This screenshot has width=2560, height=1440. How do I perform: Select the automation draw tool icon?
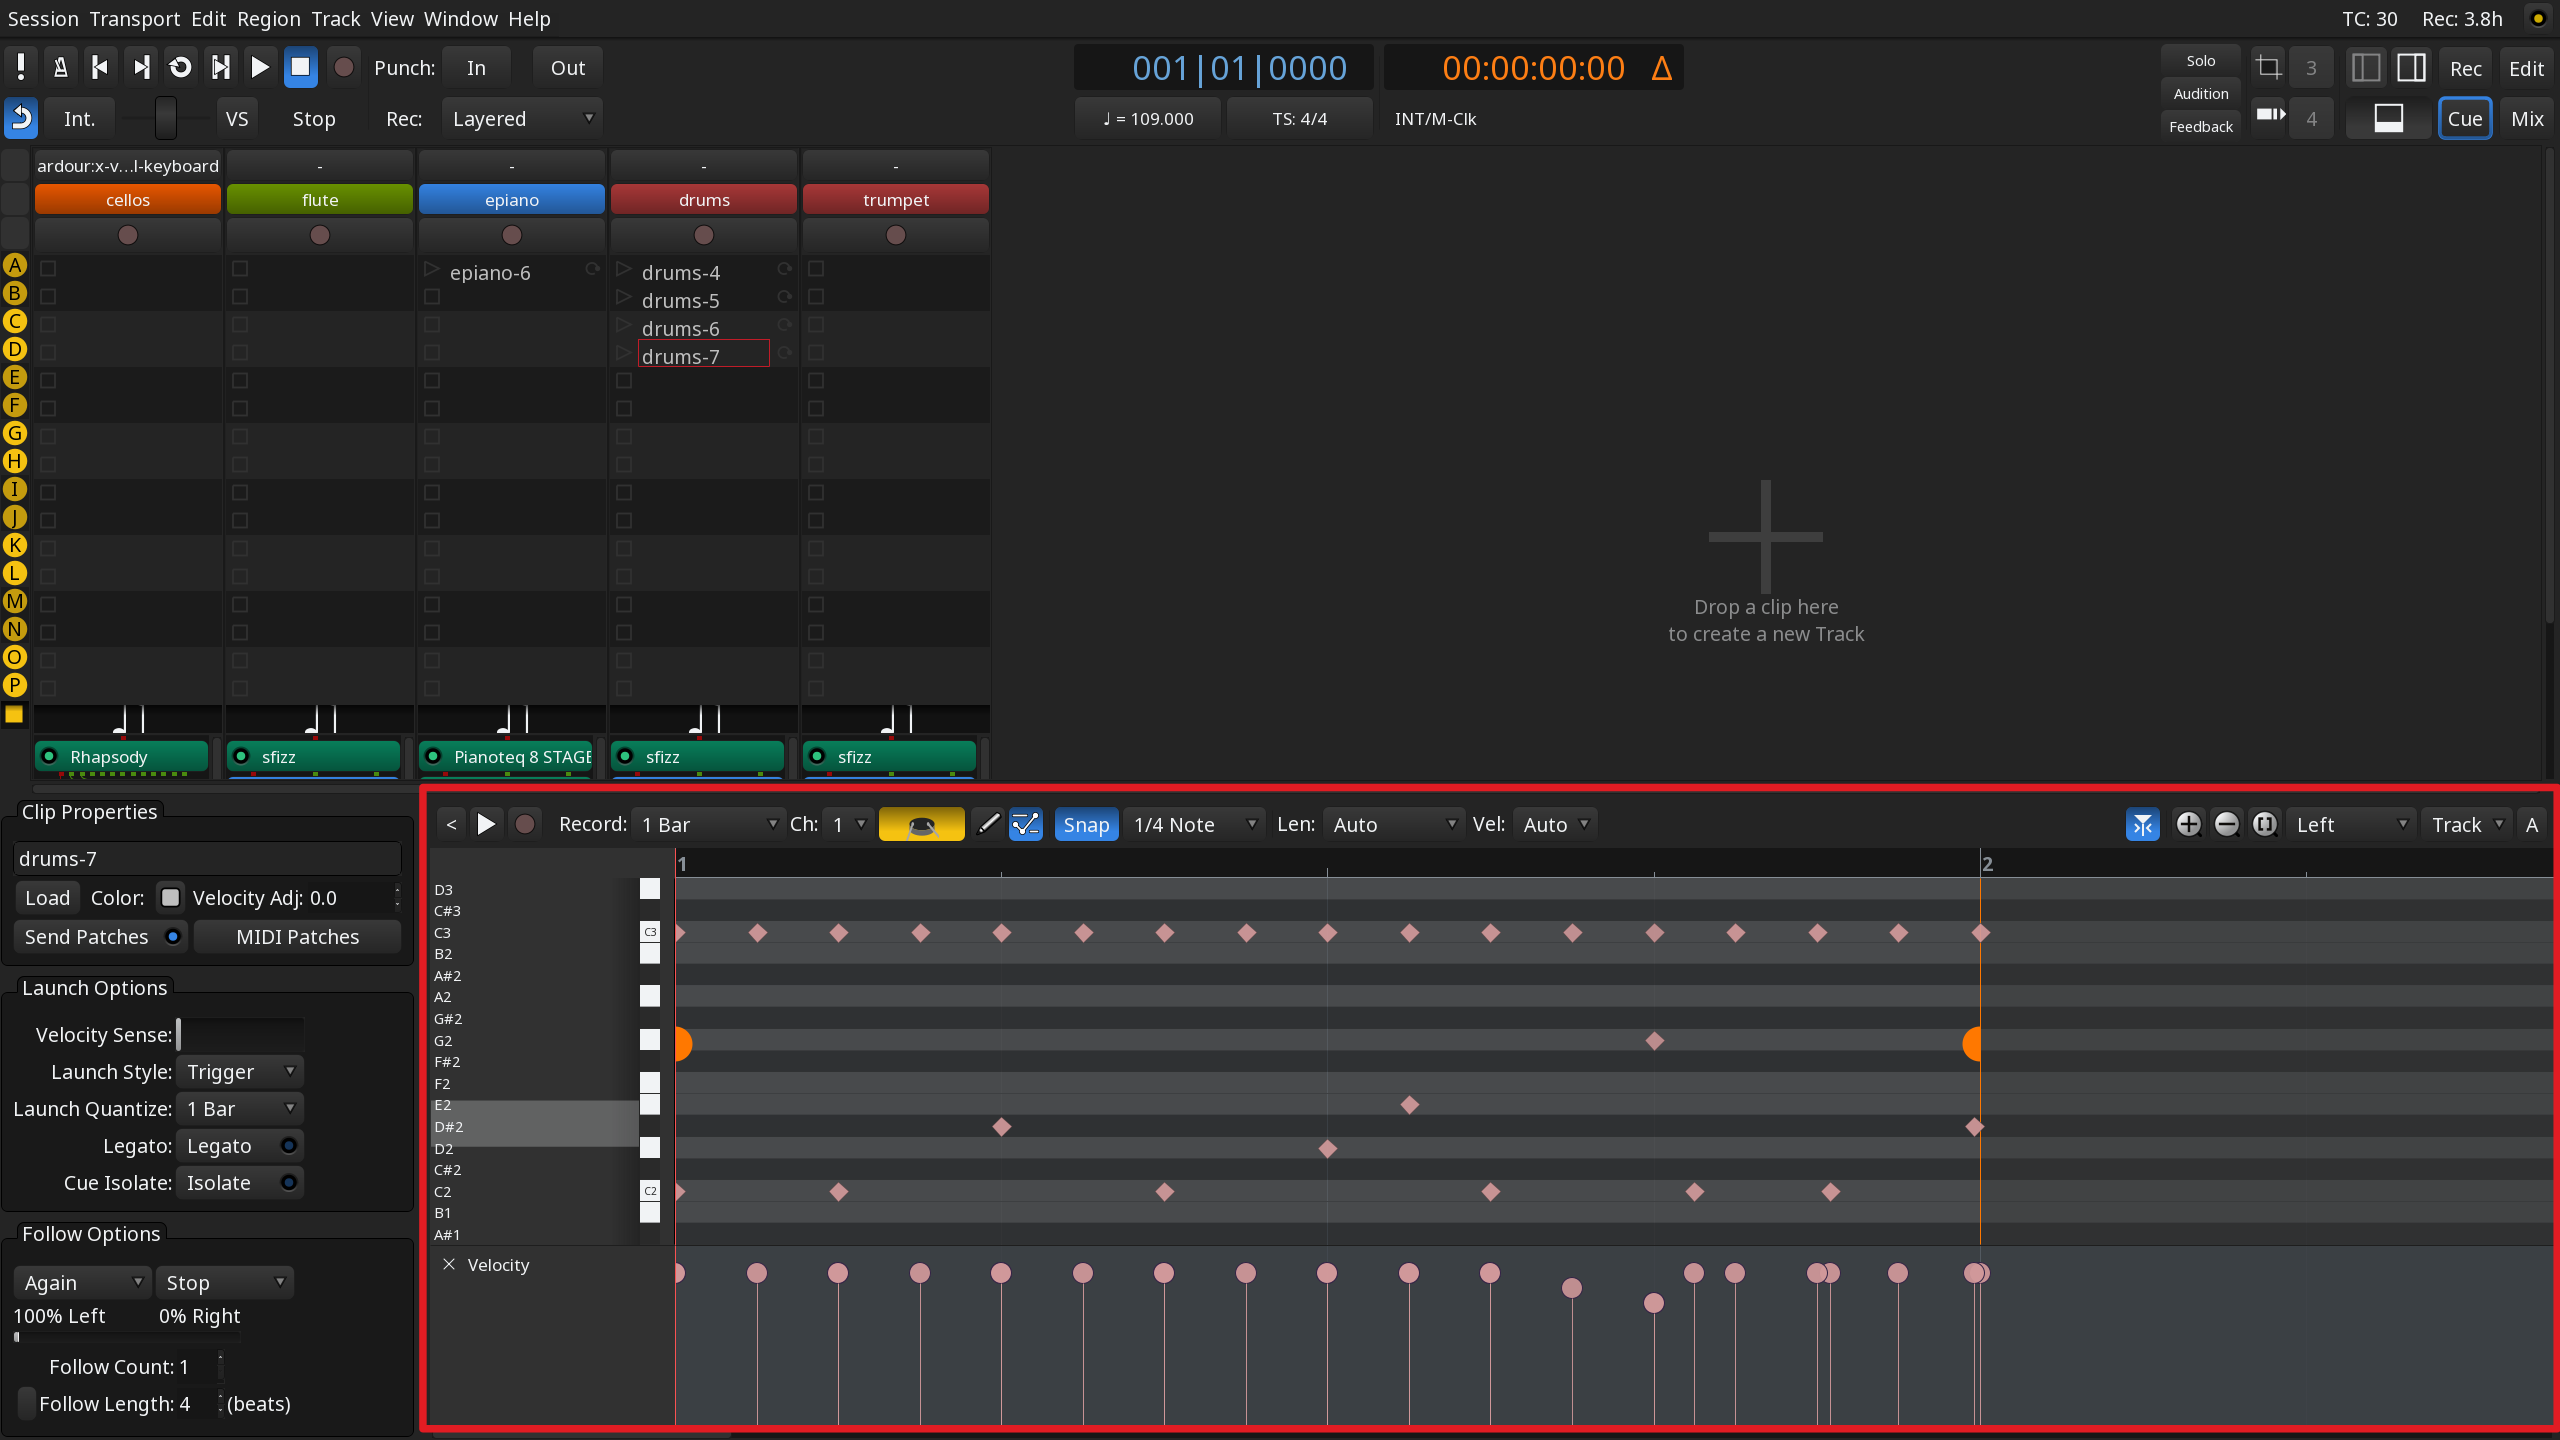1026,824
